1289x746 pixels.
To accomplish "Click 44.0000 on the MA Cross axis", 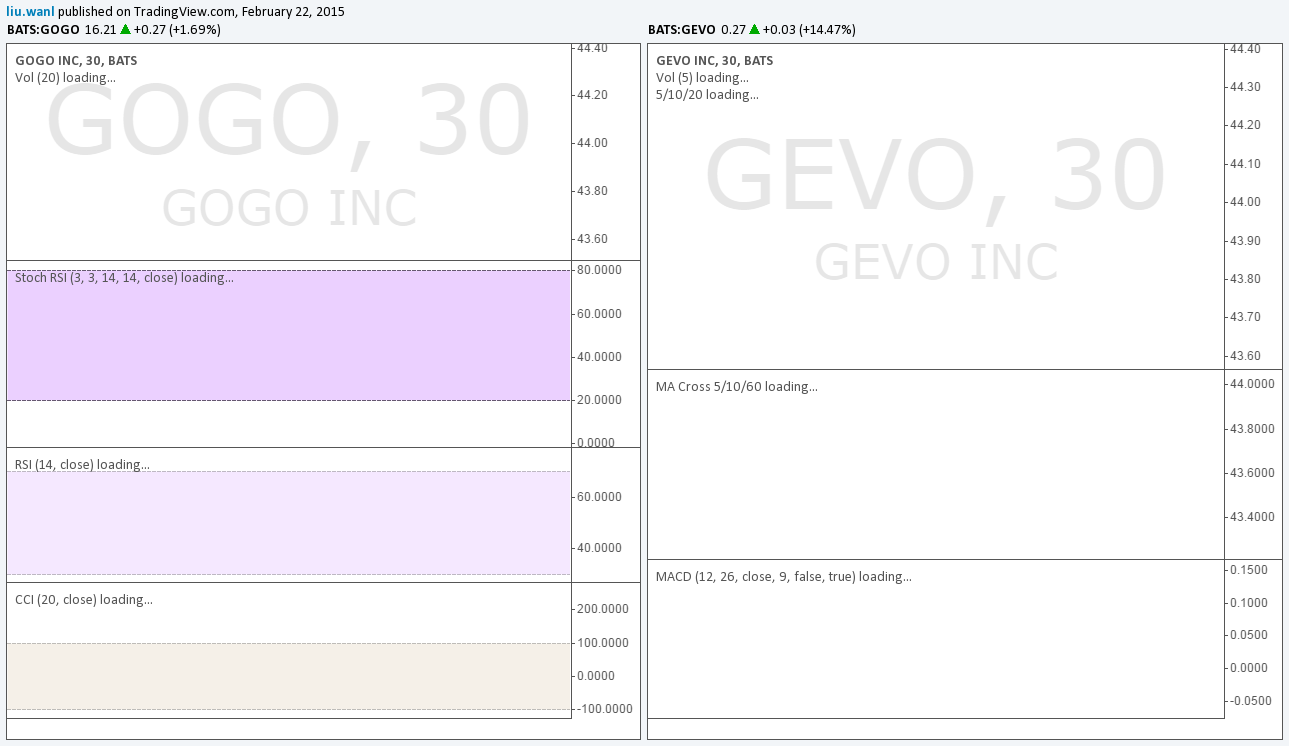I will pyautogui.click(x=1252, y=384).
